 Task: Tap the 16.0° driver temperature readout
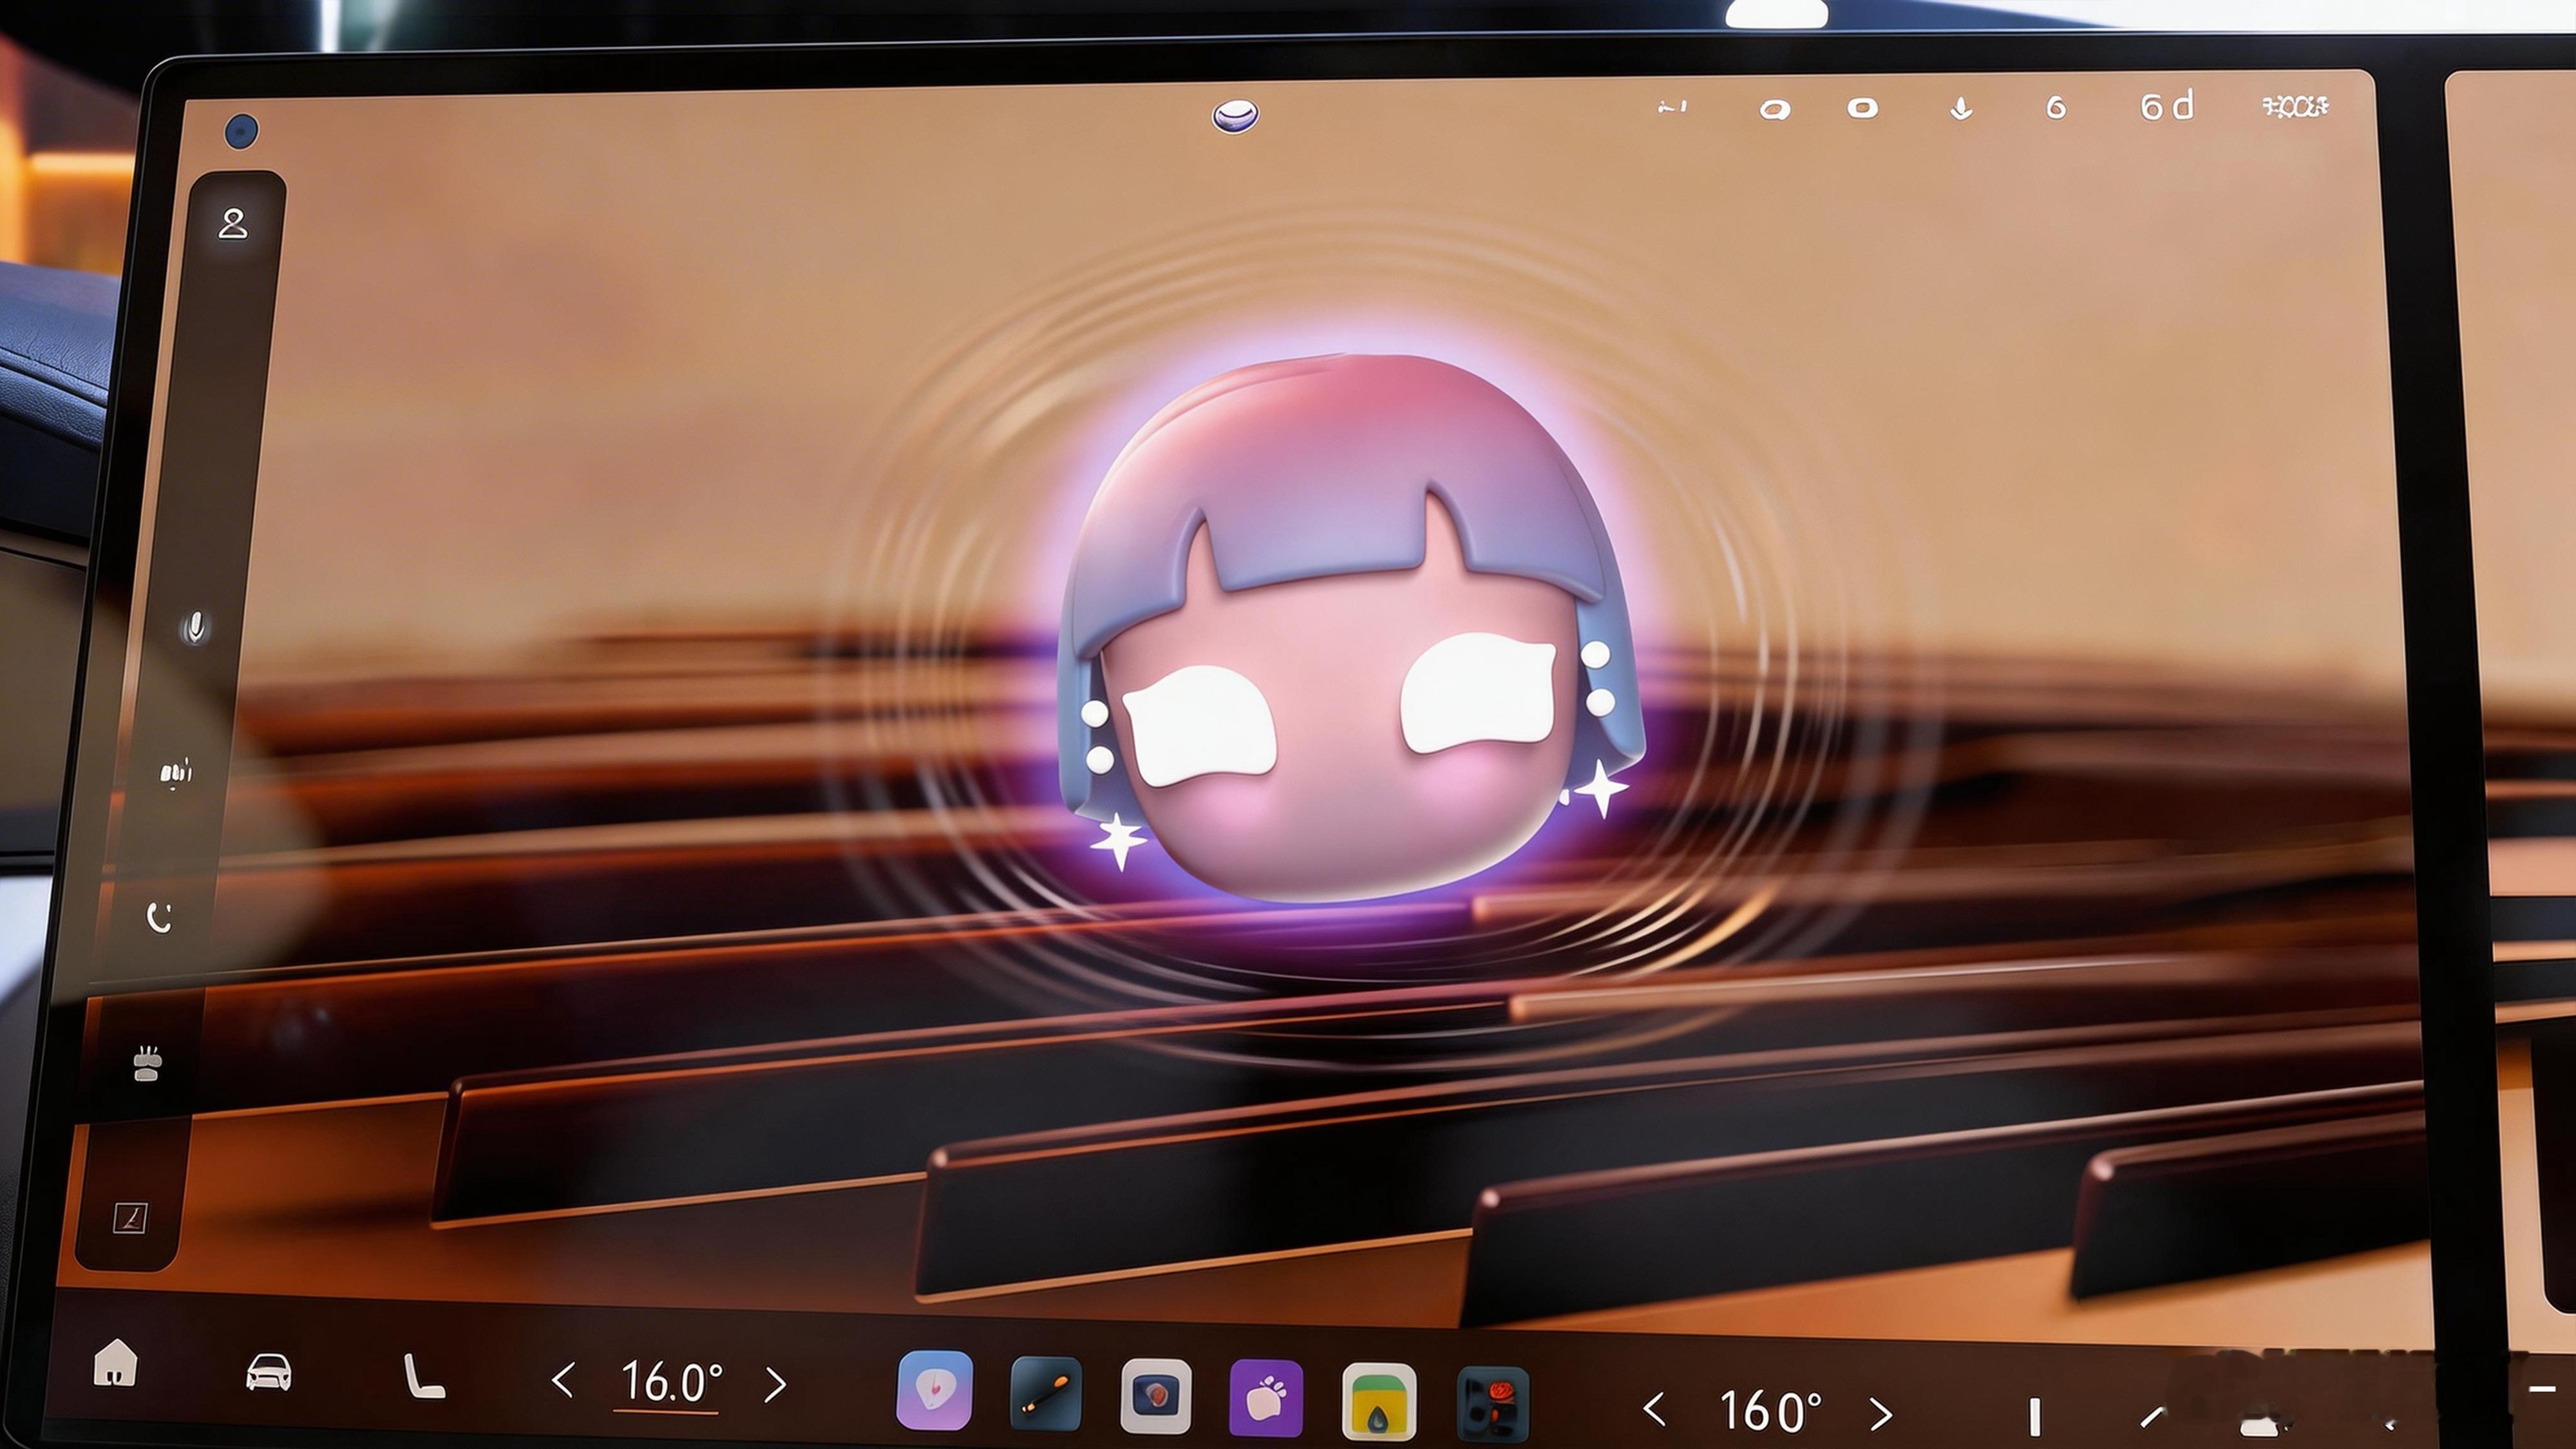670,1383
